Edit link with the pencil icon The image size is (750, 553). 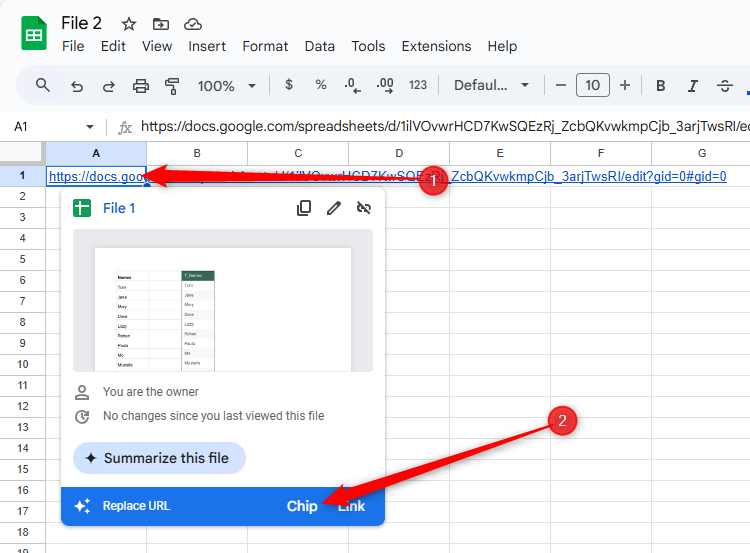point(334,208)
